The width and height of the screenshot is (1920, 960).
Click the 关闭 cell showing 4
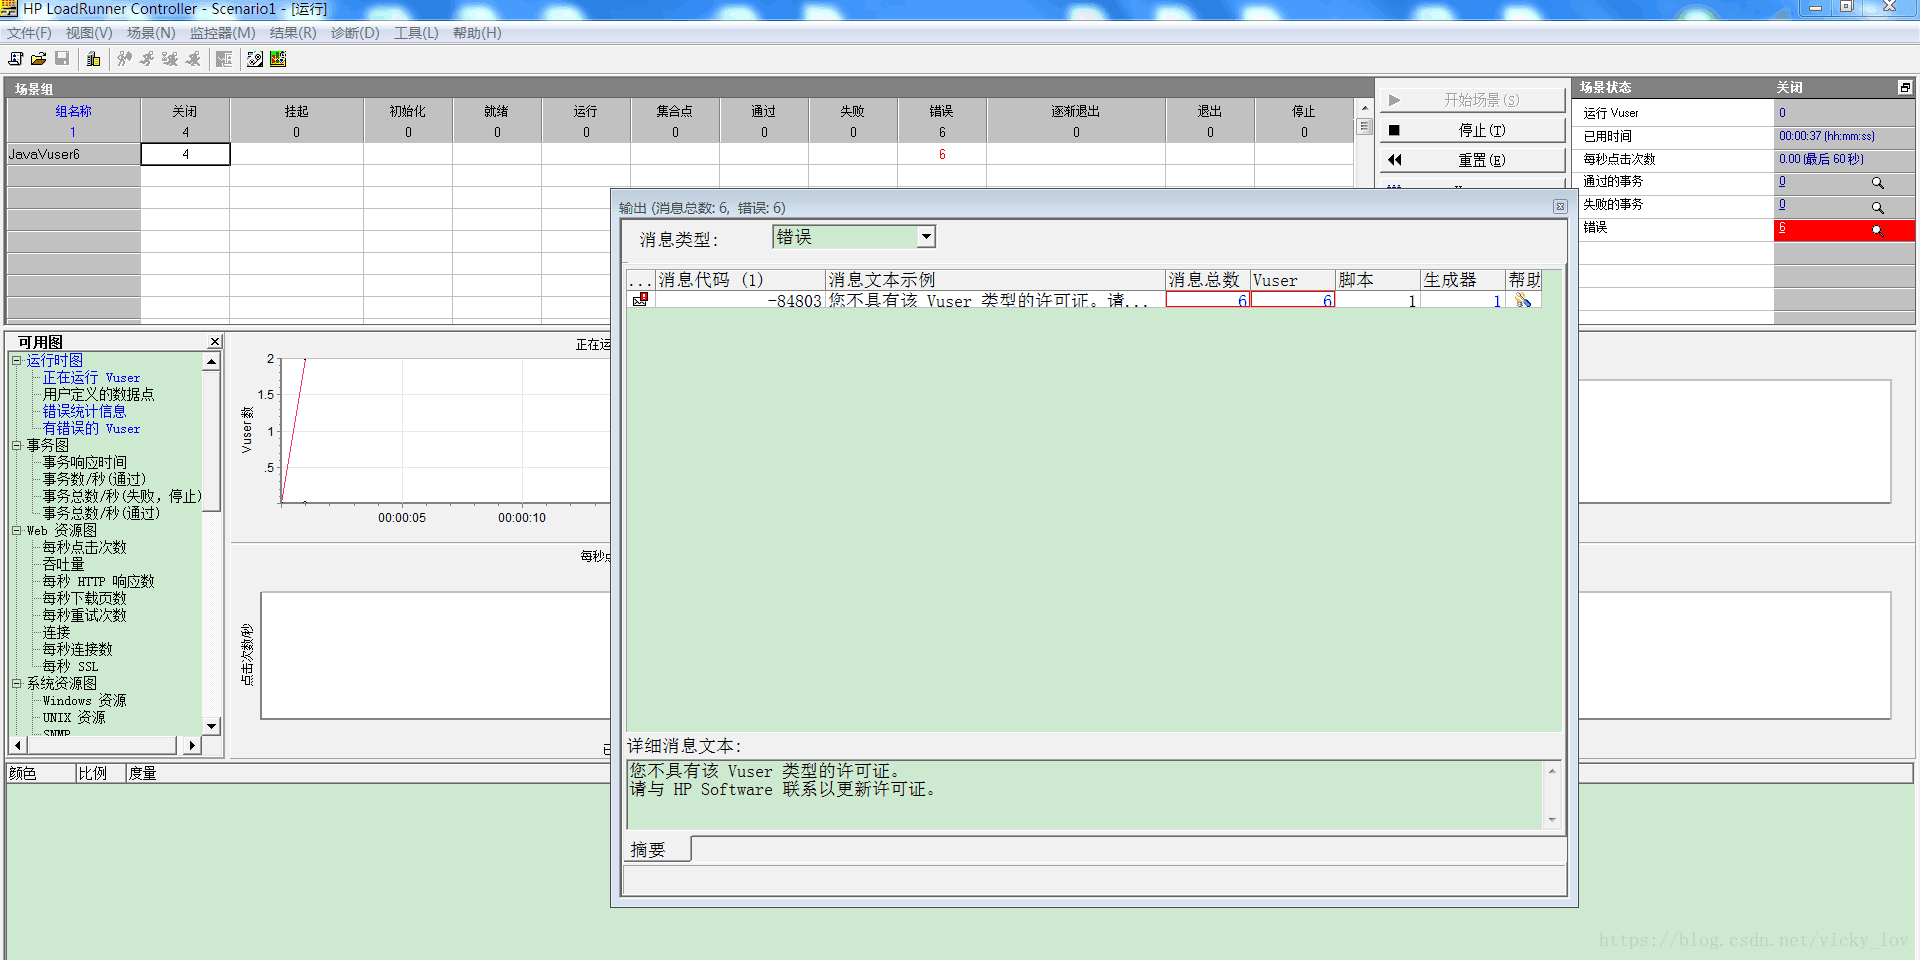click(x=185, y=154)
